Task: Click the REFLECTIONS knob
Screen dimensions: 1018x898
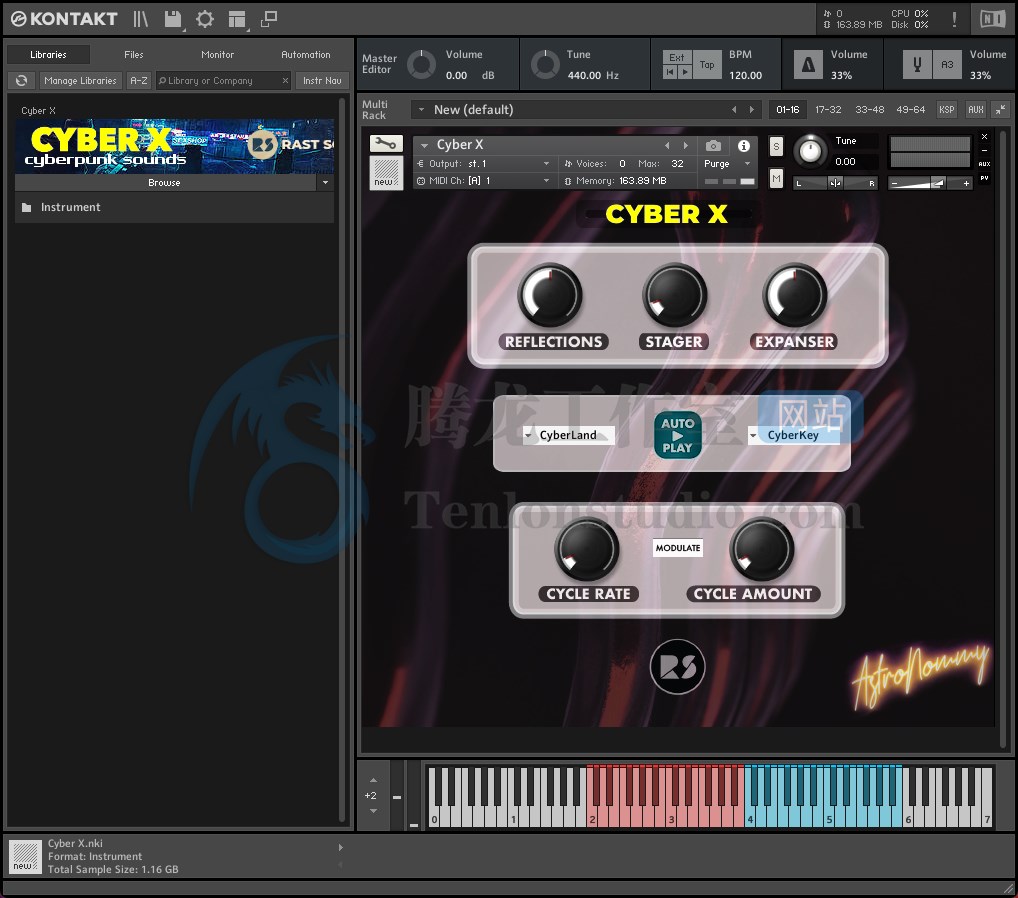Action: (550, 295)
